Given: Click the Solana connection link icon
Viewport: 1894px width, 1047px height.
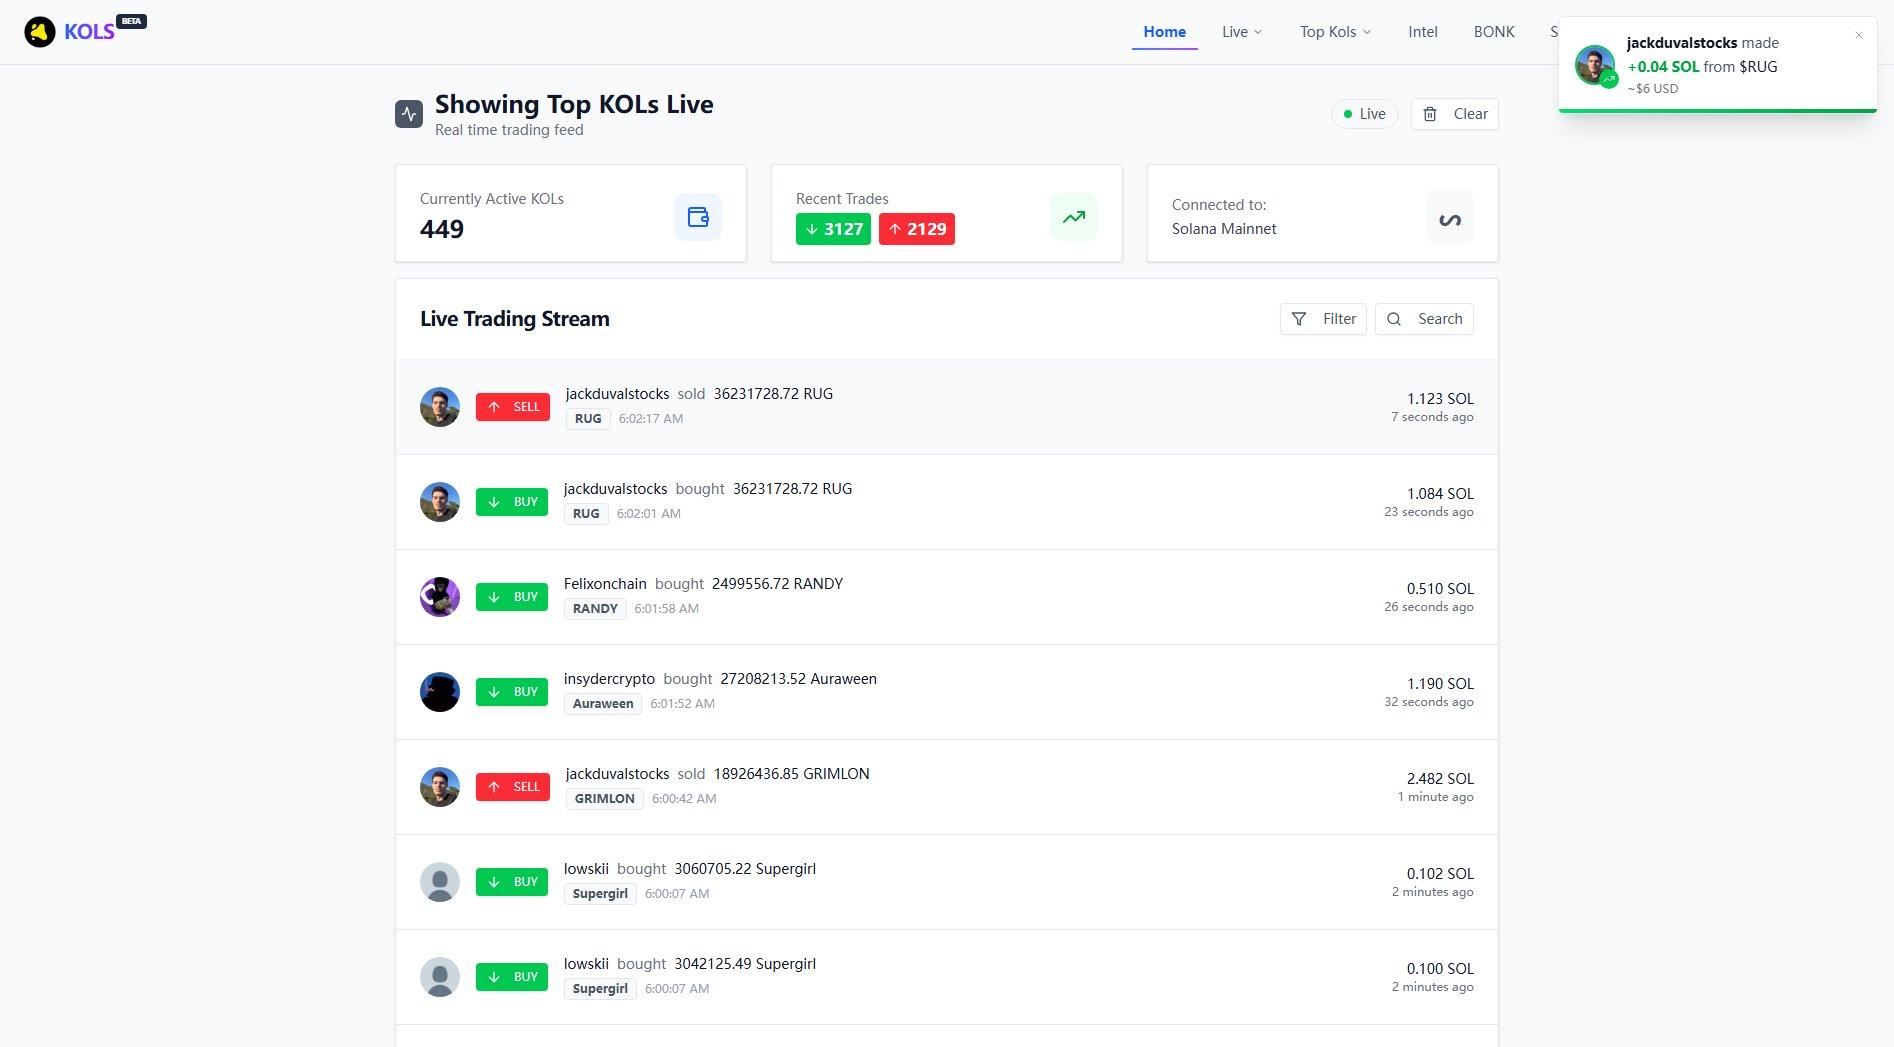Looking at the screenshot, I should (1449, 219).
